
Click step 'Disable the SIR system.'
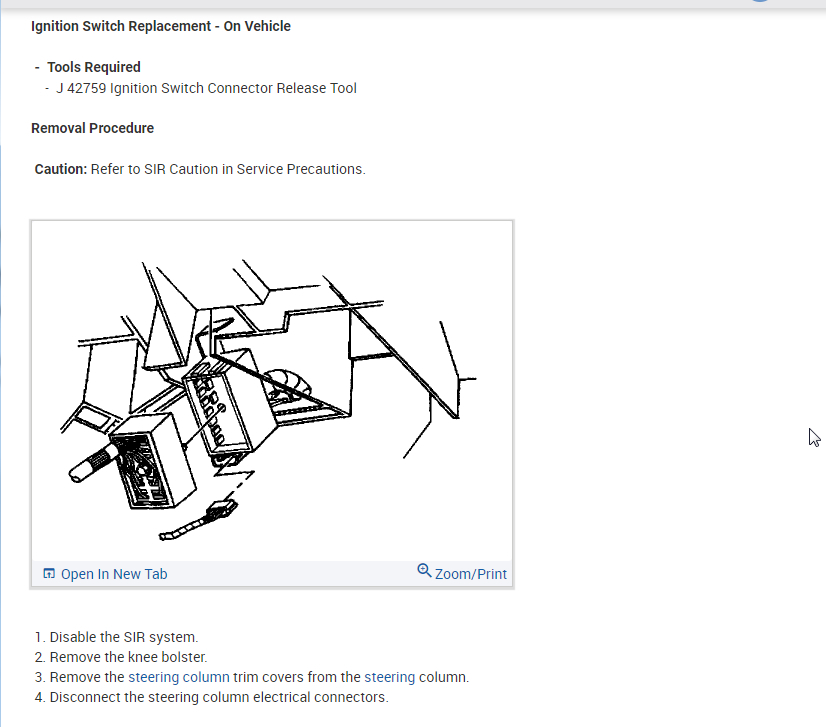[x=124, y=637]
